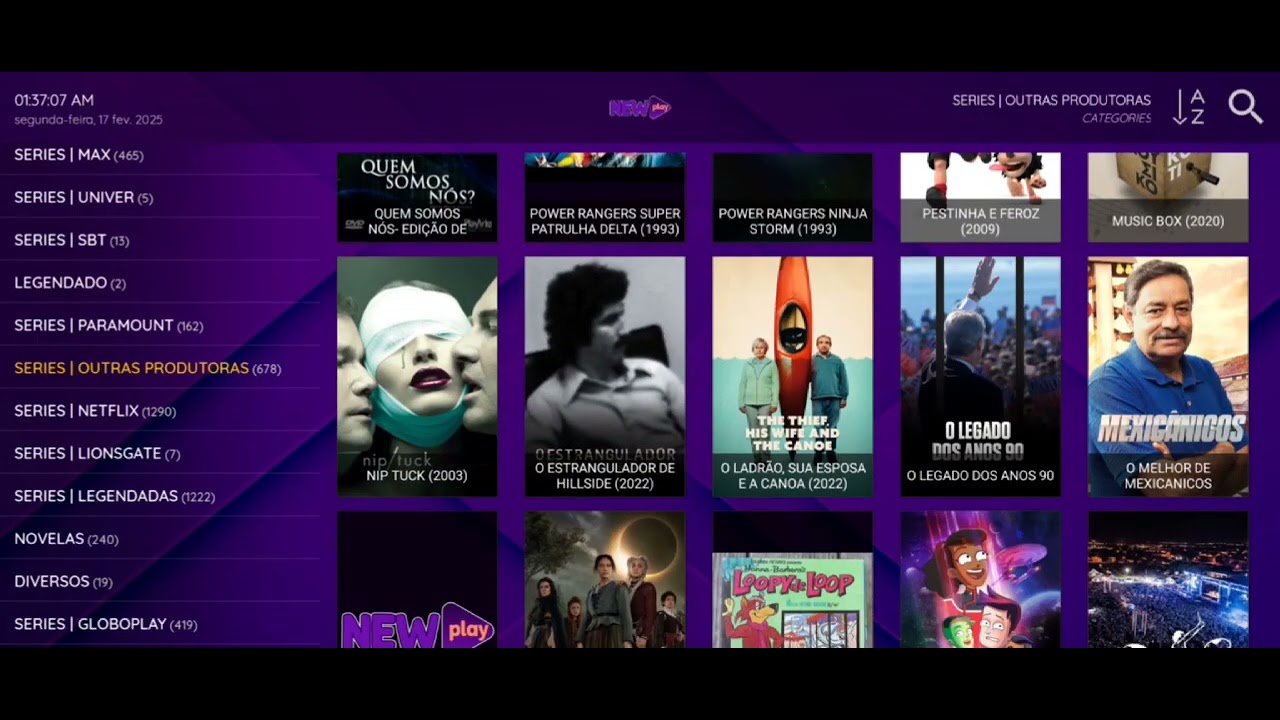Open SERIES | NETFLIX category
The height and width of the screenshot is (720, 1280).
pyautogui.click(x=160, y=411)
